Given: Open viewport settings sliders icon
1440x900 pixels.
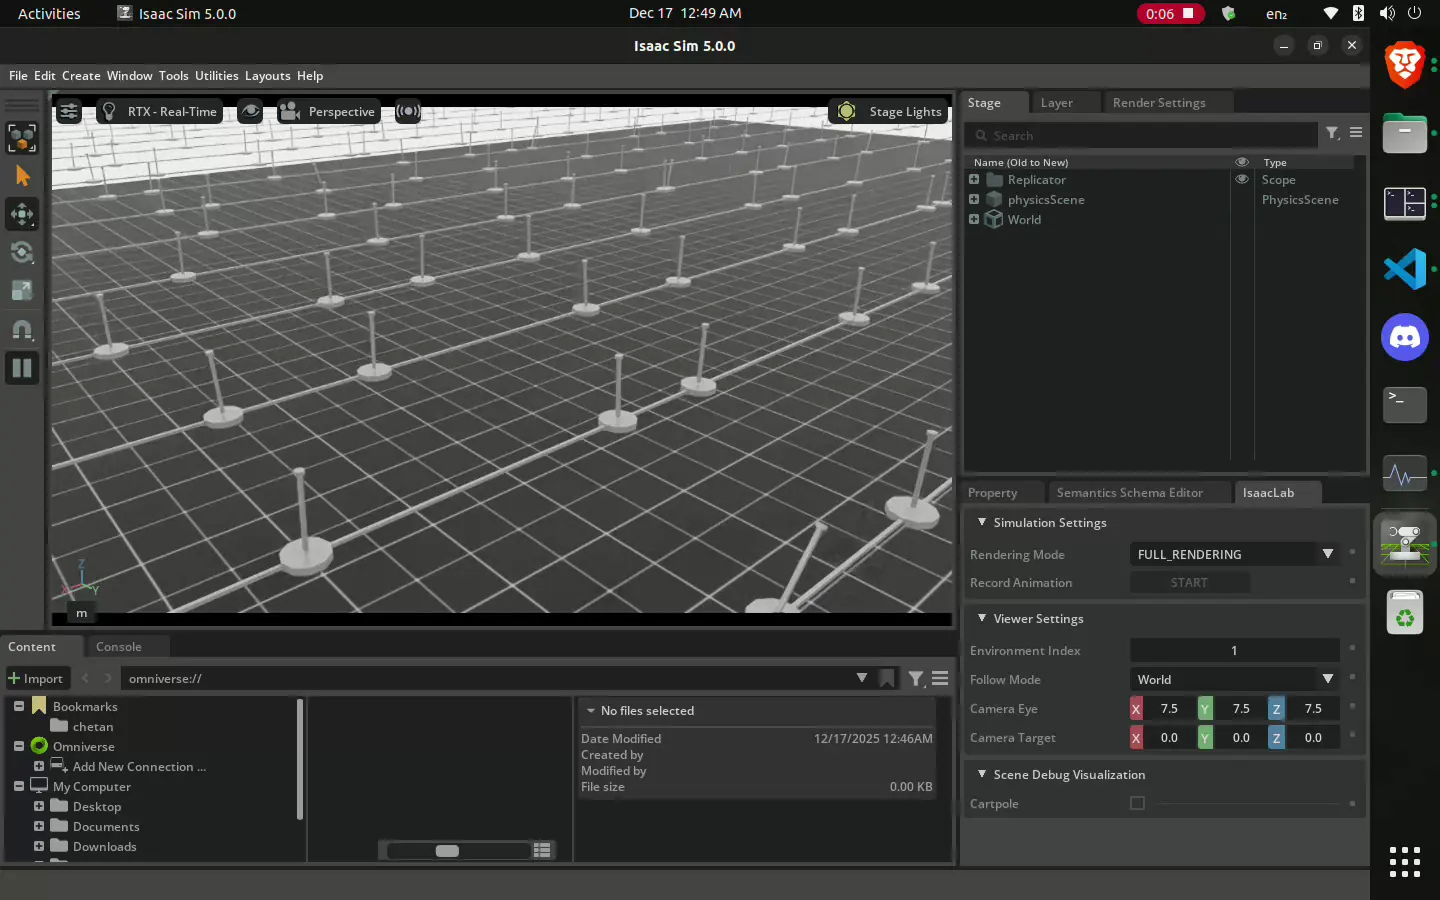Looking at the screenshot, I should click(68, 112).
